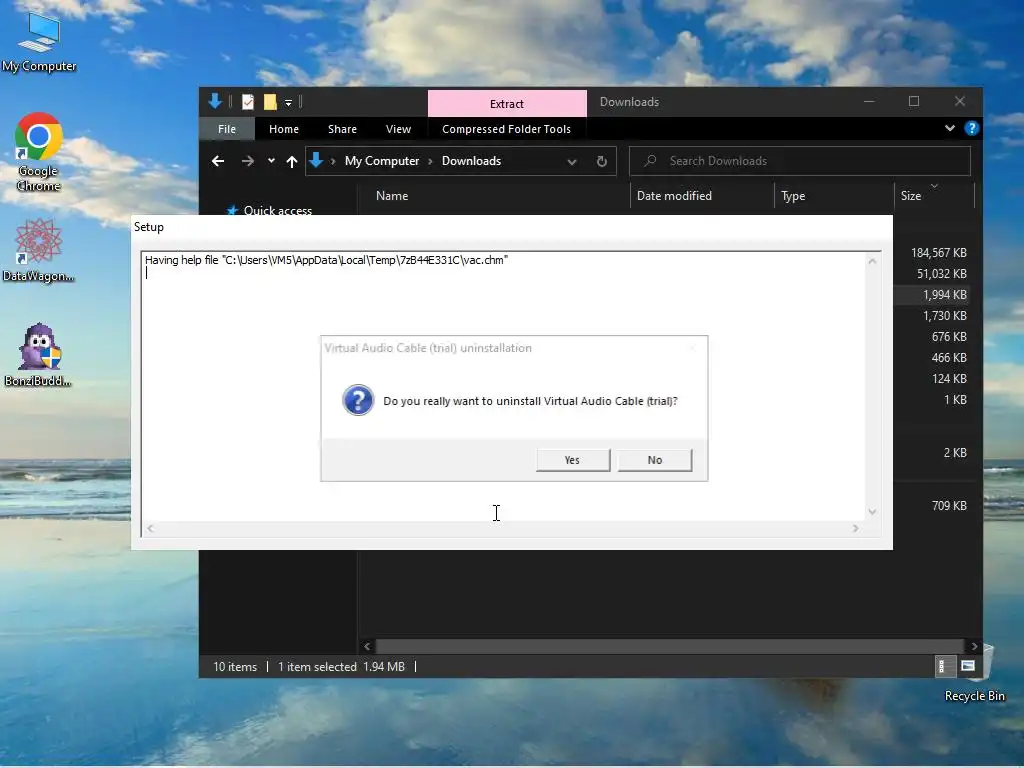Open recent locations dropdown arrow
Screen dimensions: 1024x768
[271, 161]
